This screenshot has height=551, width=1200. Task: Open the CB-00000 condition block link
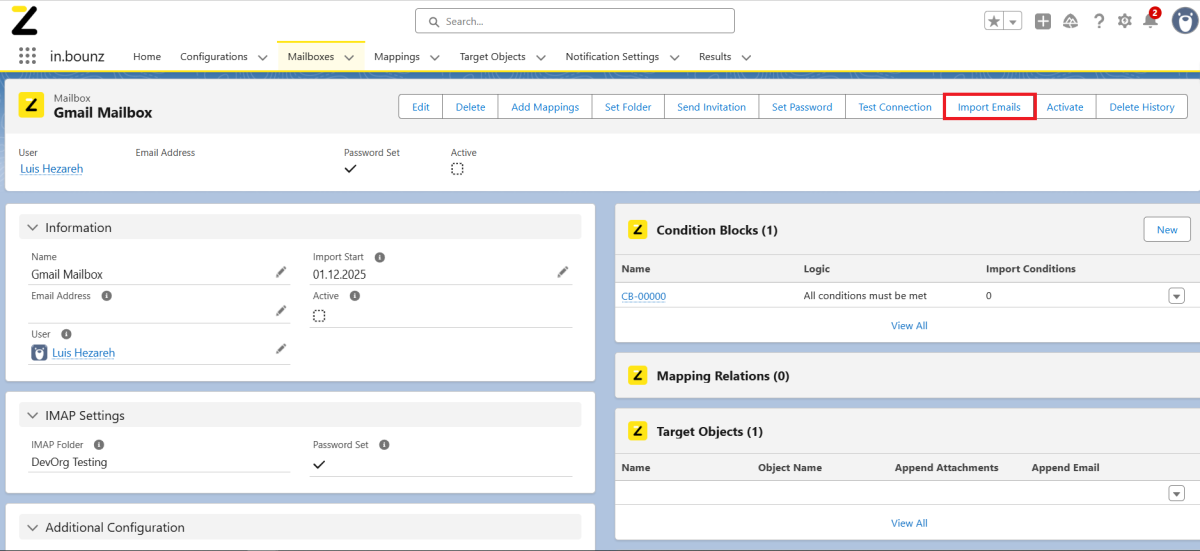tap(643, 297)
